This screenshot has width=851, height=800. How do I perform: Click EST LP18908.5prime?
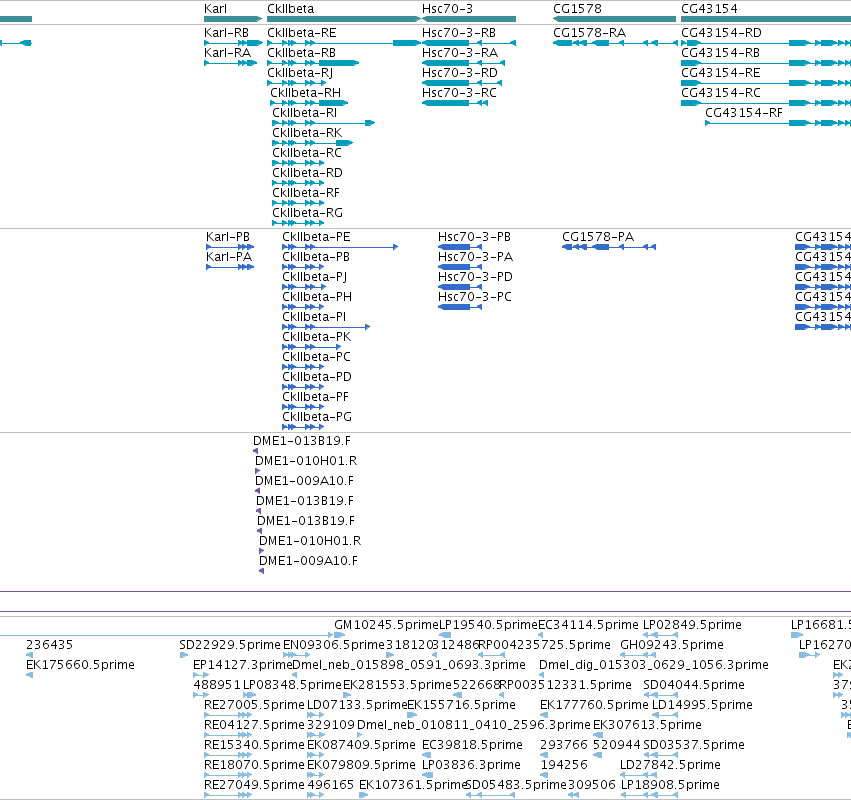[x=671, y=785]
